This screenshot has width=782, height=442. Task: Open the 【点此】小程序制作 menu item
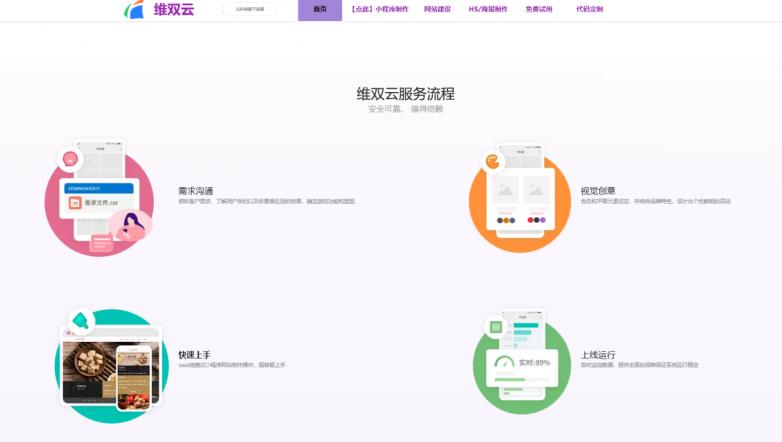pyautogui.click(x=380, y=9)
